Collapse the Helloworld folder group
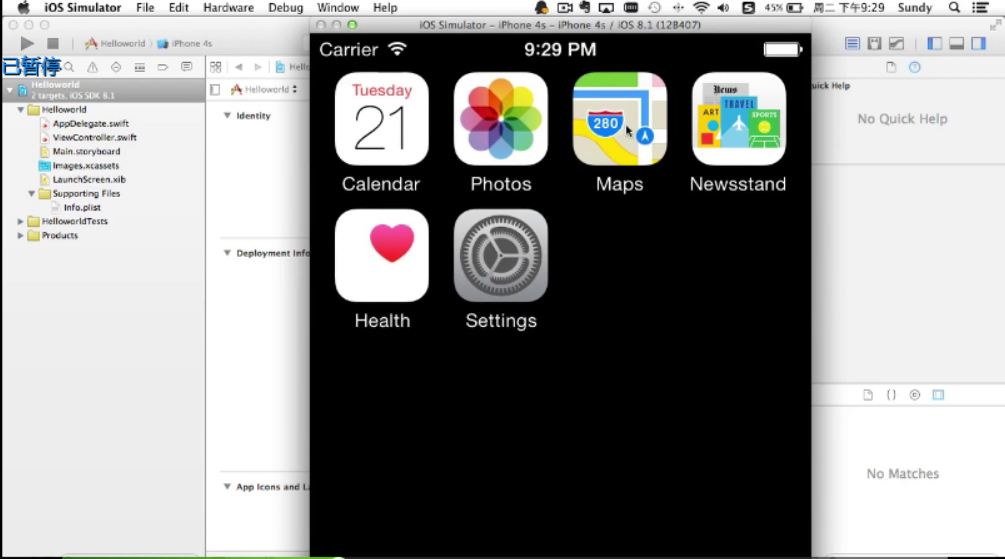The height and width of the screenshot is (559, 1005). [21, 110]
